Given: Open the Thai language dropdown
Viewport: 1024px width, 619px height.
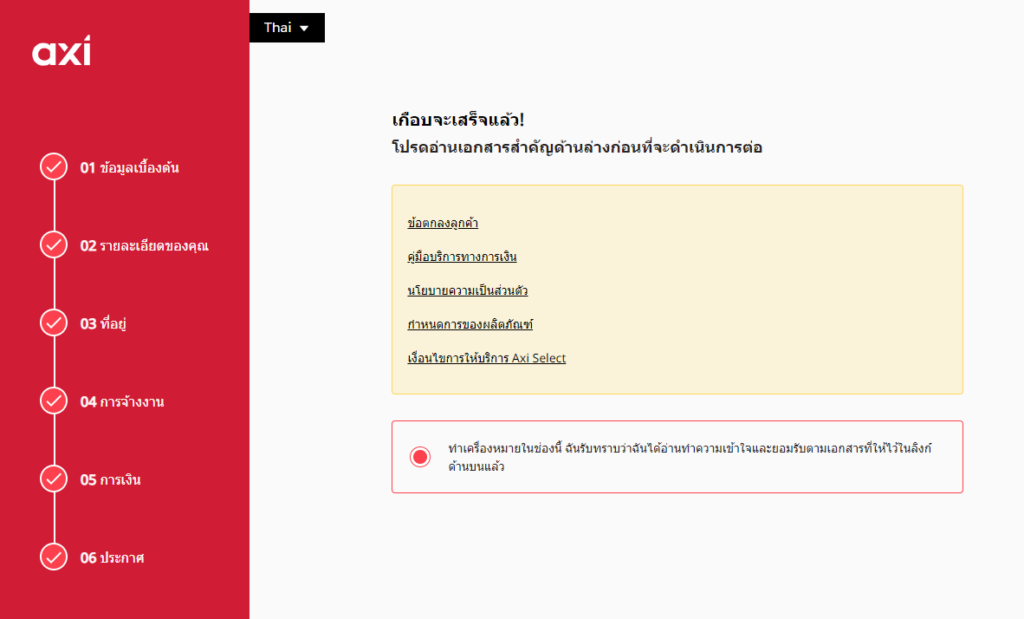Looking at the screenshot, I should pos(287,27).
